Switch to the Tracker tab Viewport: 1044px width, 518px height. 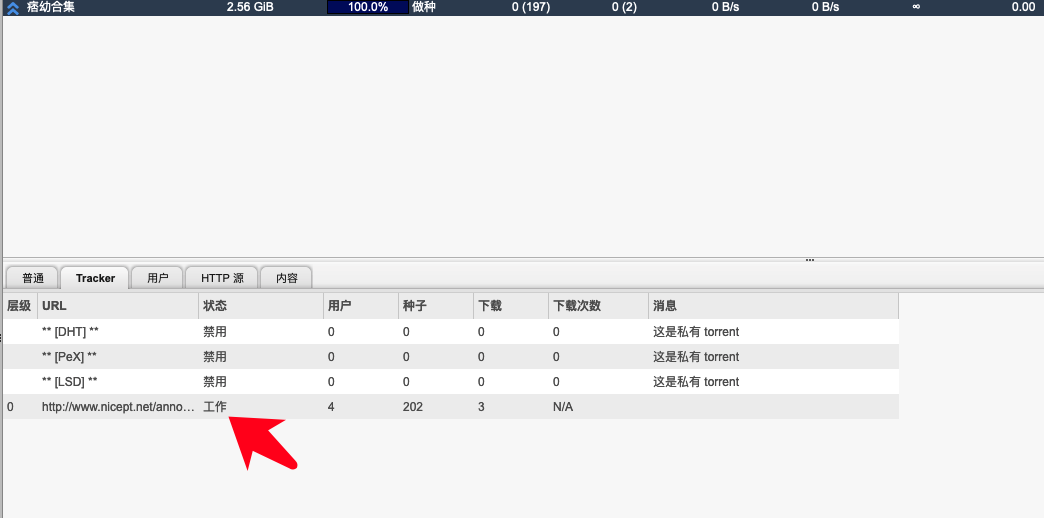(x=95, y=278)
